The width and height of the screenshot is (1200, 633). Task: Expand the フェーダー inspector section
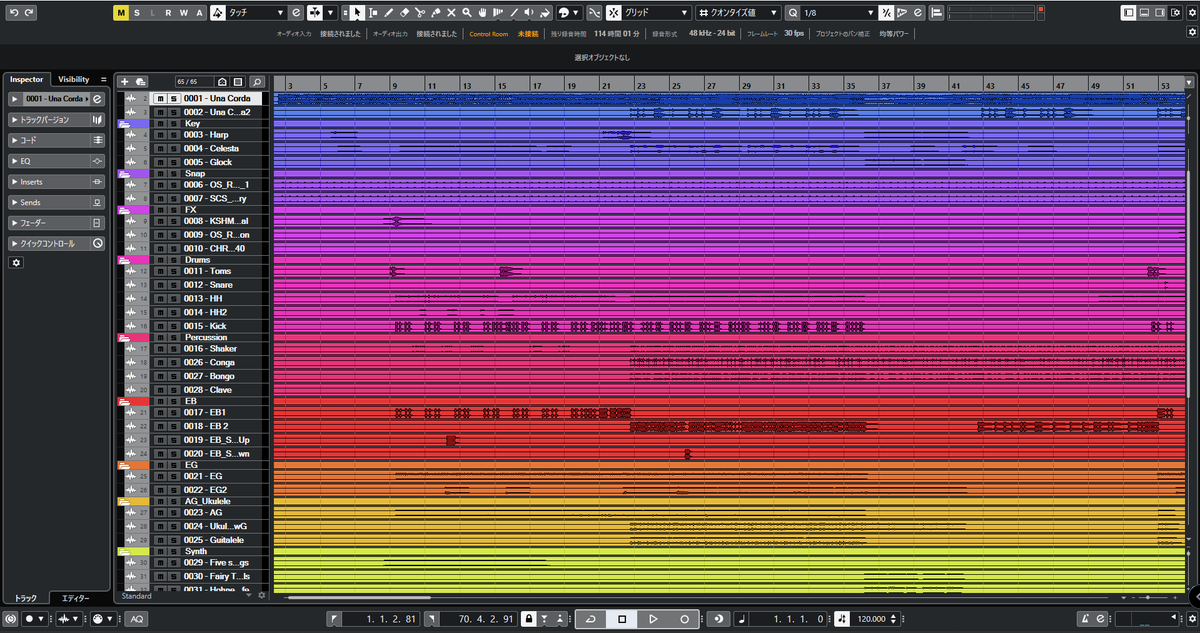pos(56,223)
